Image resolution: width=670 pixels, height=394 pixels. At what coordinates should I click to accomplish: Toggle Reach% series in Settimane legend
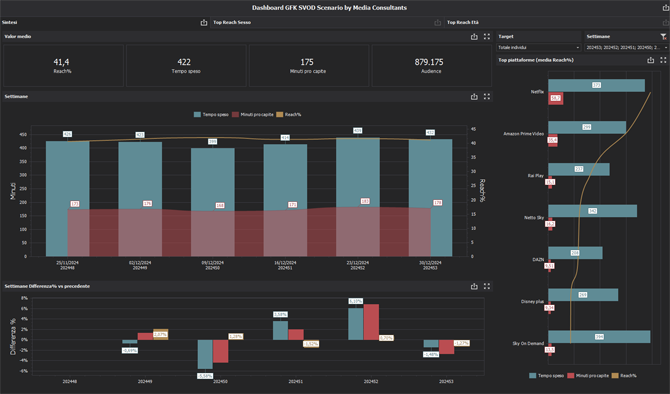[x=288, y=115]
